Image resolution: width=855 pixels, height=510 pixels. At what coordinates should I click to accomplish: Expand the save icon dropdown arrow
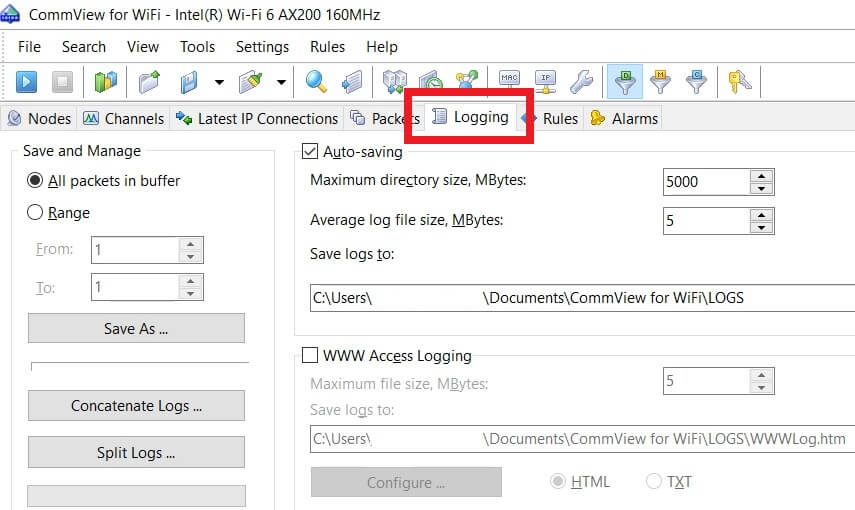click(x=219, y=82)
